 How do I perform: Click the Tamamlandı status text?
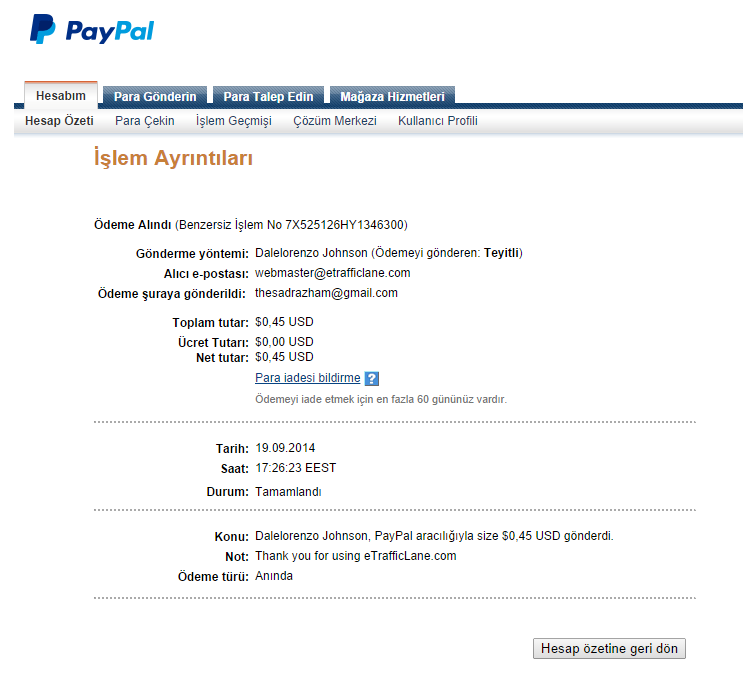288,492
